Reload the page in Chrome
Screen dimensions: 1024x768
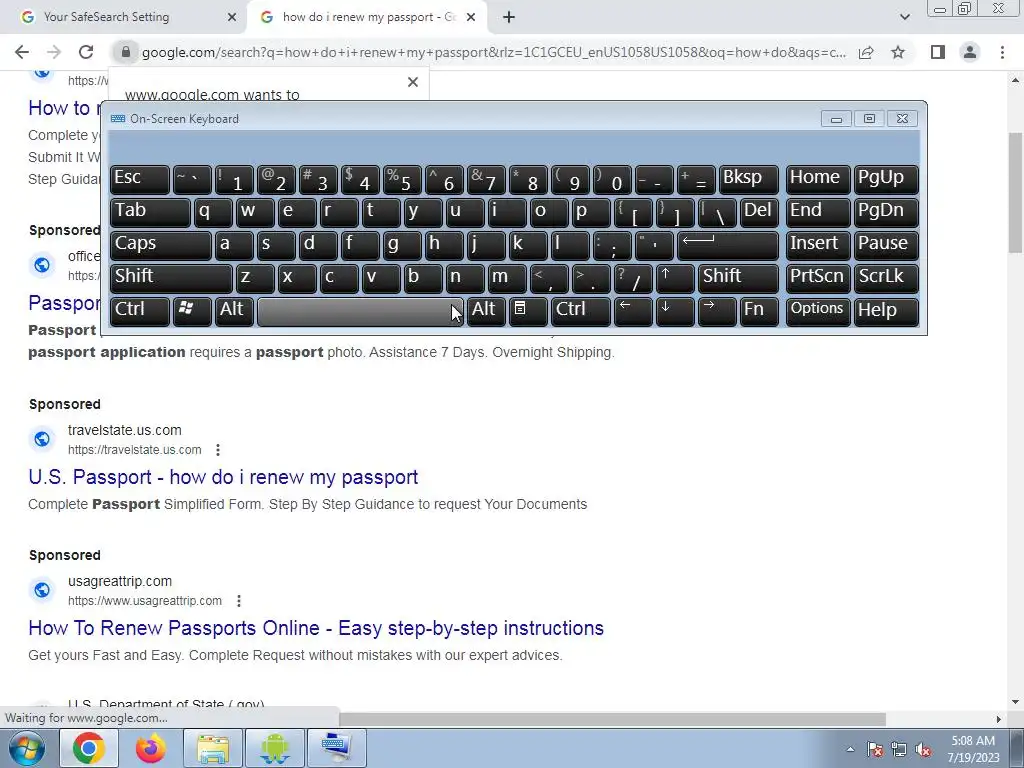tap(86, 52)
